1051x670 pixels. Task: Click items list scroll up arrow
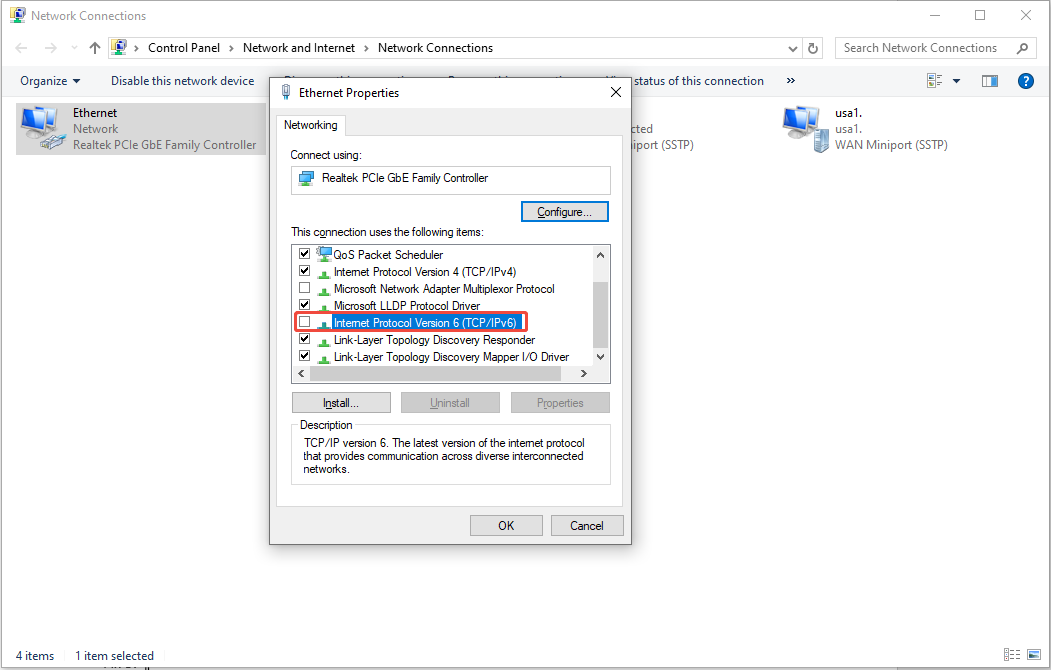pos(601,255)
